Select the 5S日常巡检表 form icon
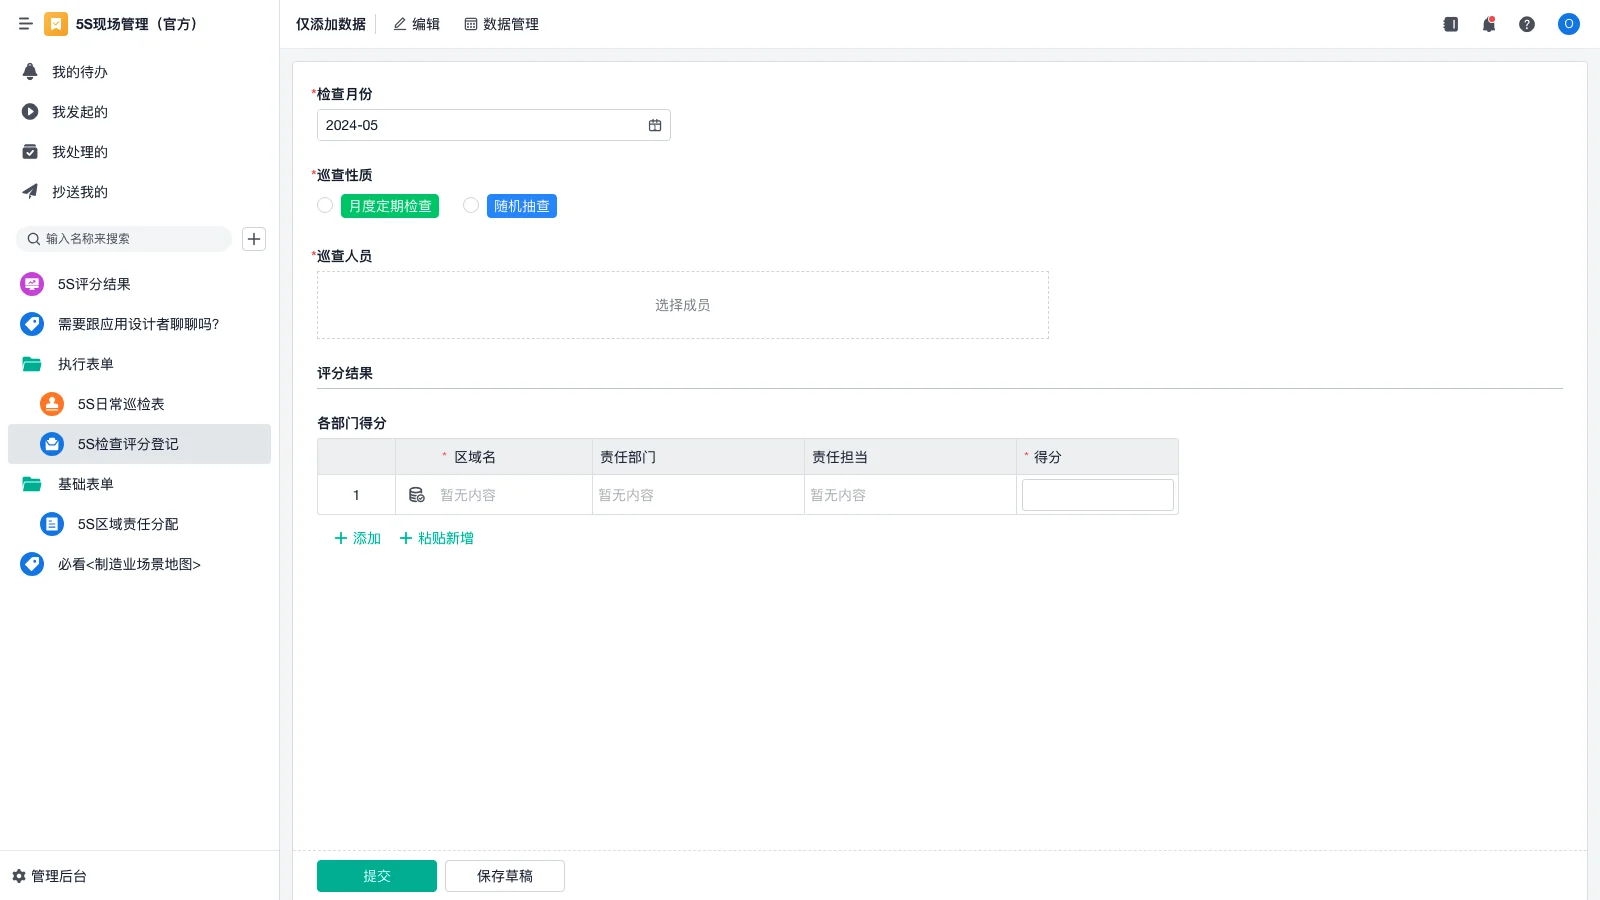Viewport: 1600px width, 900px height. [x=51, y=404]
